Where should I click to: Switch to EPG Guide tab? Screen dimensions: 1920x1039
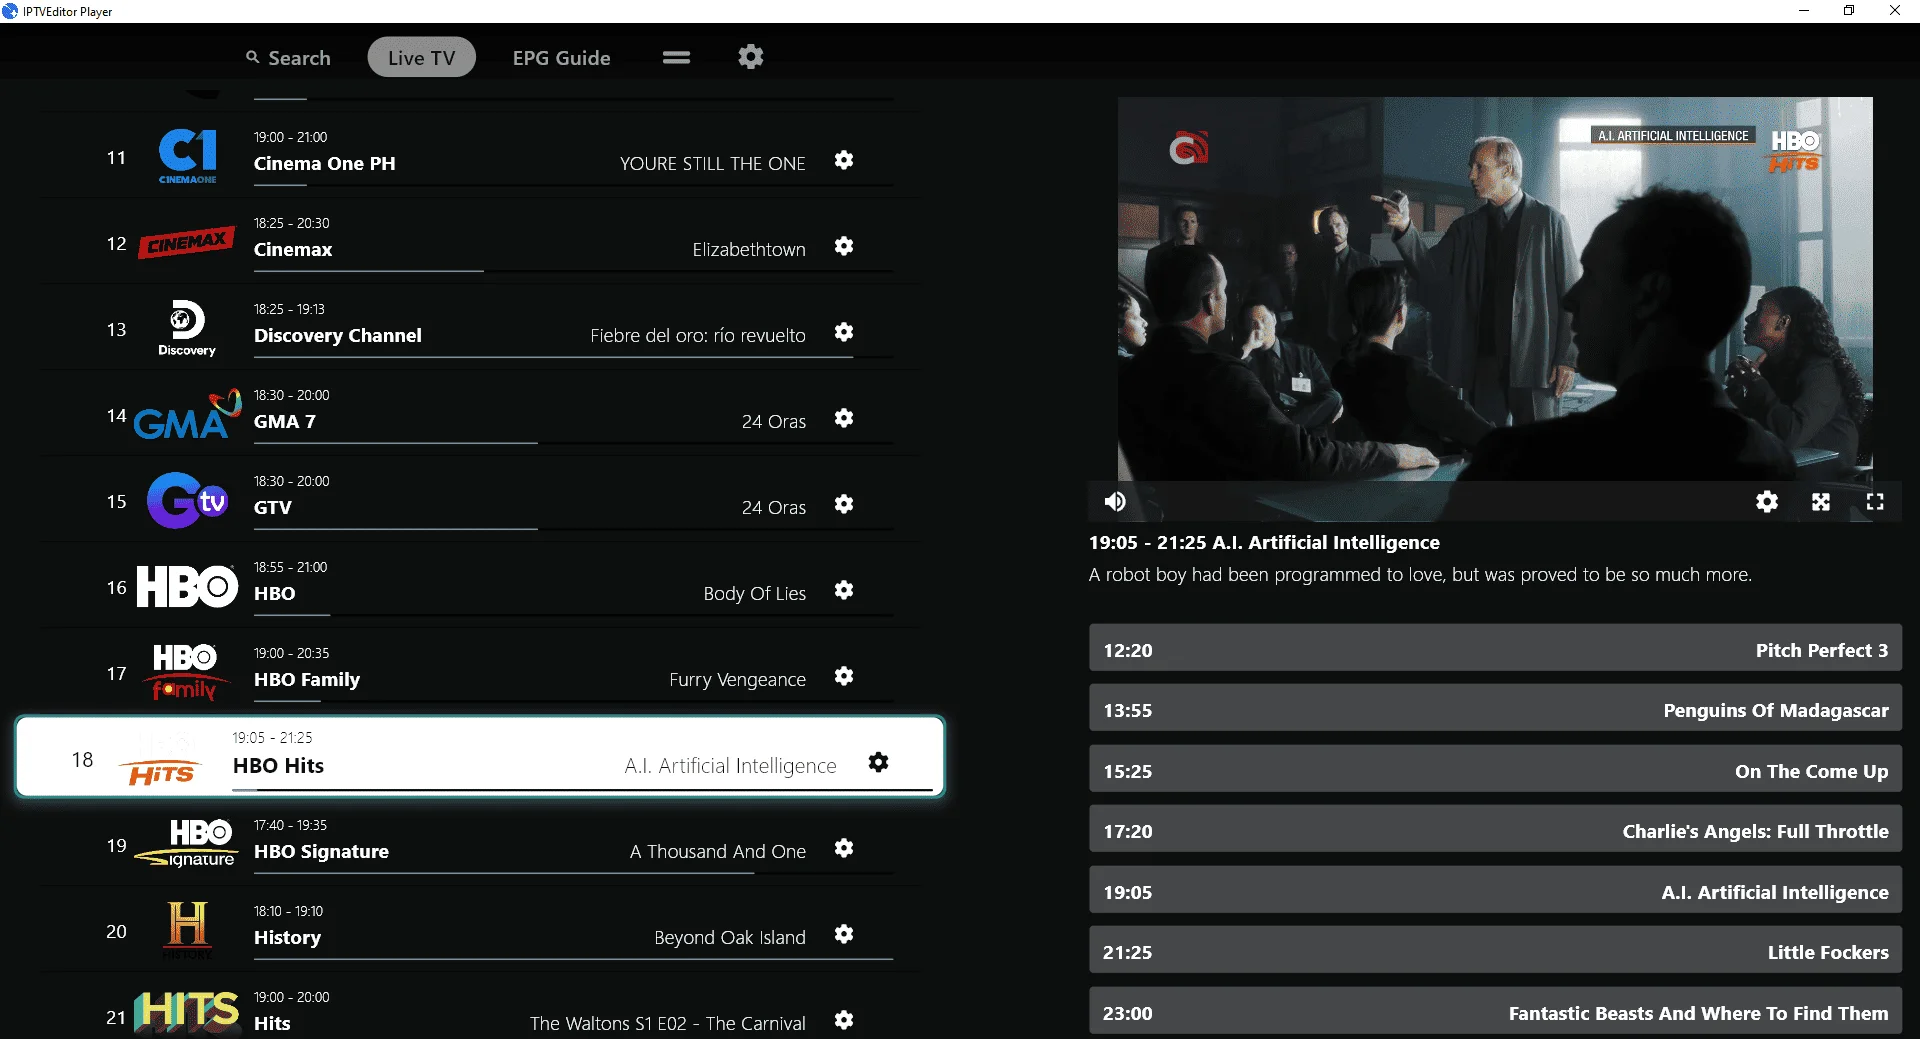coord(561,58)
